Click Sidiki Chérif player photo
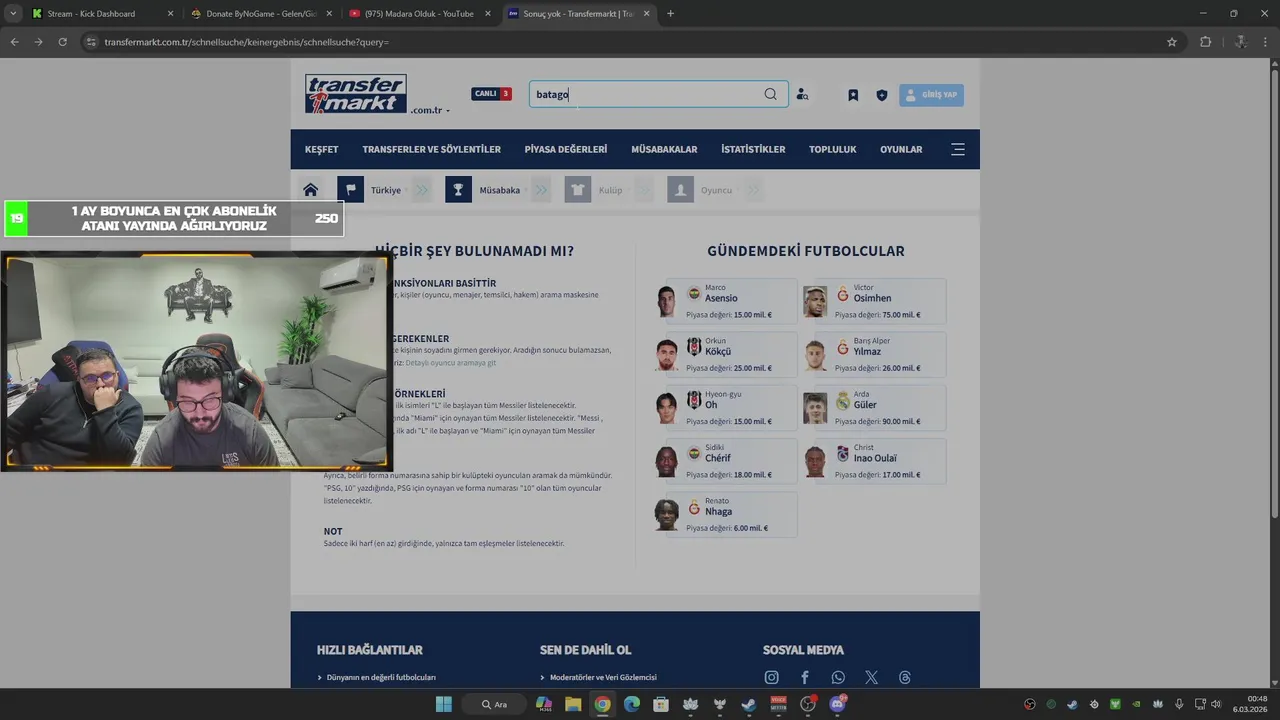 667,461
